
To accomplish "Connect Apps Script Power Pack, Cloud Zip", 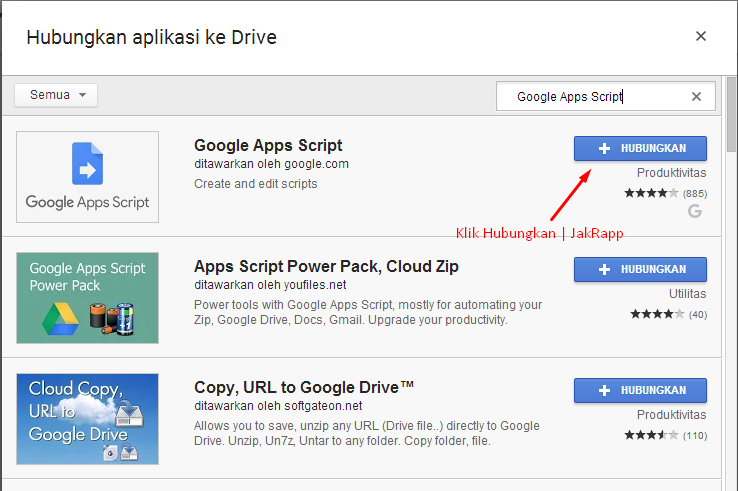I will [640, 269].
